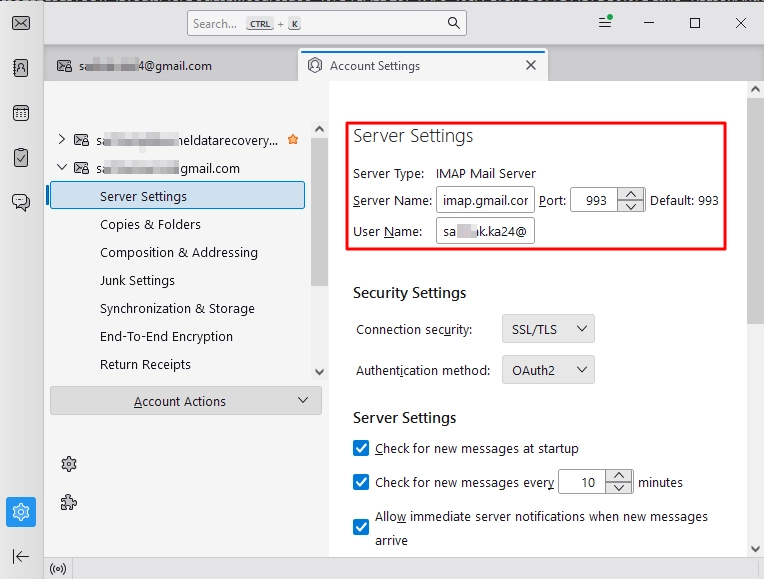Open the Address Book space
The height and width of the screenshot is (579, 764).
(20, 68)
